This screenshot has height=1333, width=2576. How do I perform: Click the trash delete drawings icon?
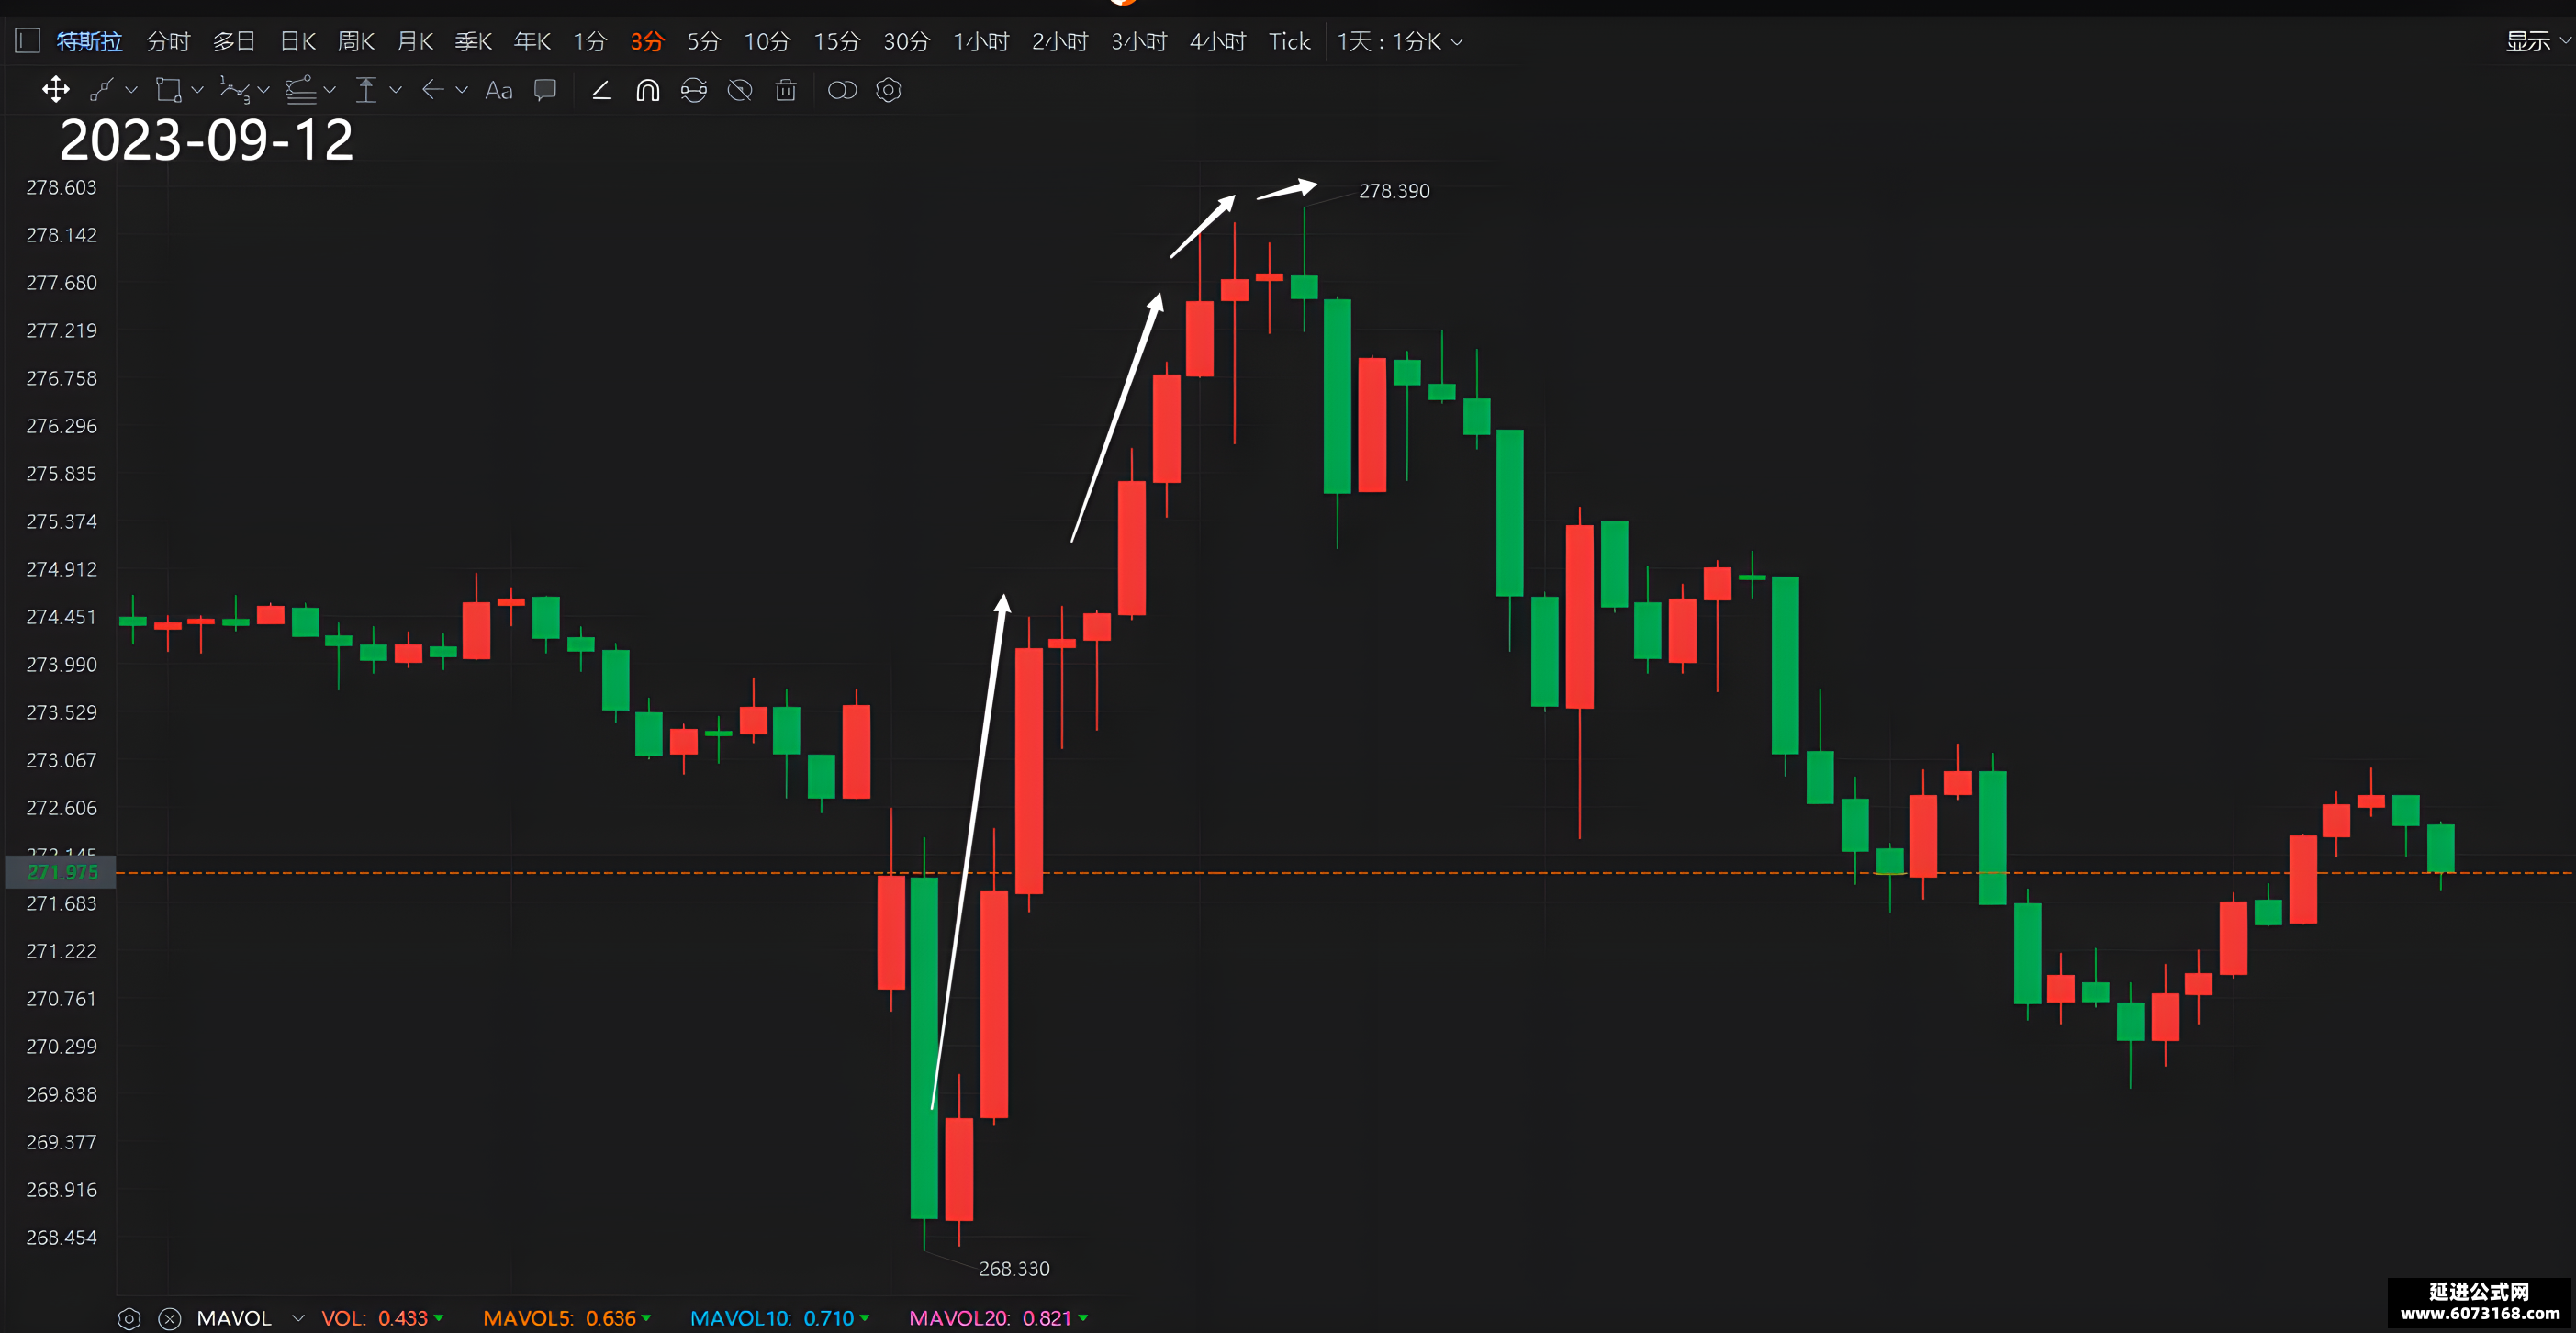(786, 90)
